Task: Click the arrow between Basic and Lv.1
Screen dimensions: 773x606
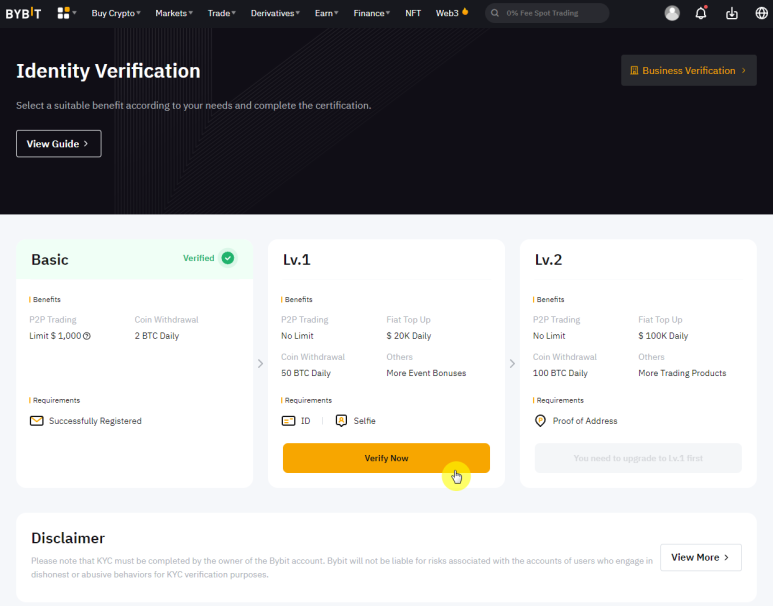Action: coord(260,363)
